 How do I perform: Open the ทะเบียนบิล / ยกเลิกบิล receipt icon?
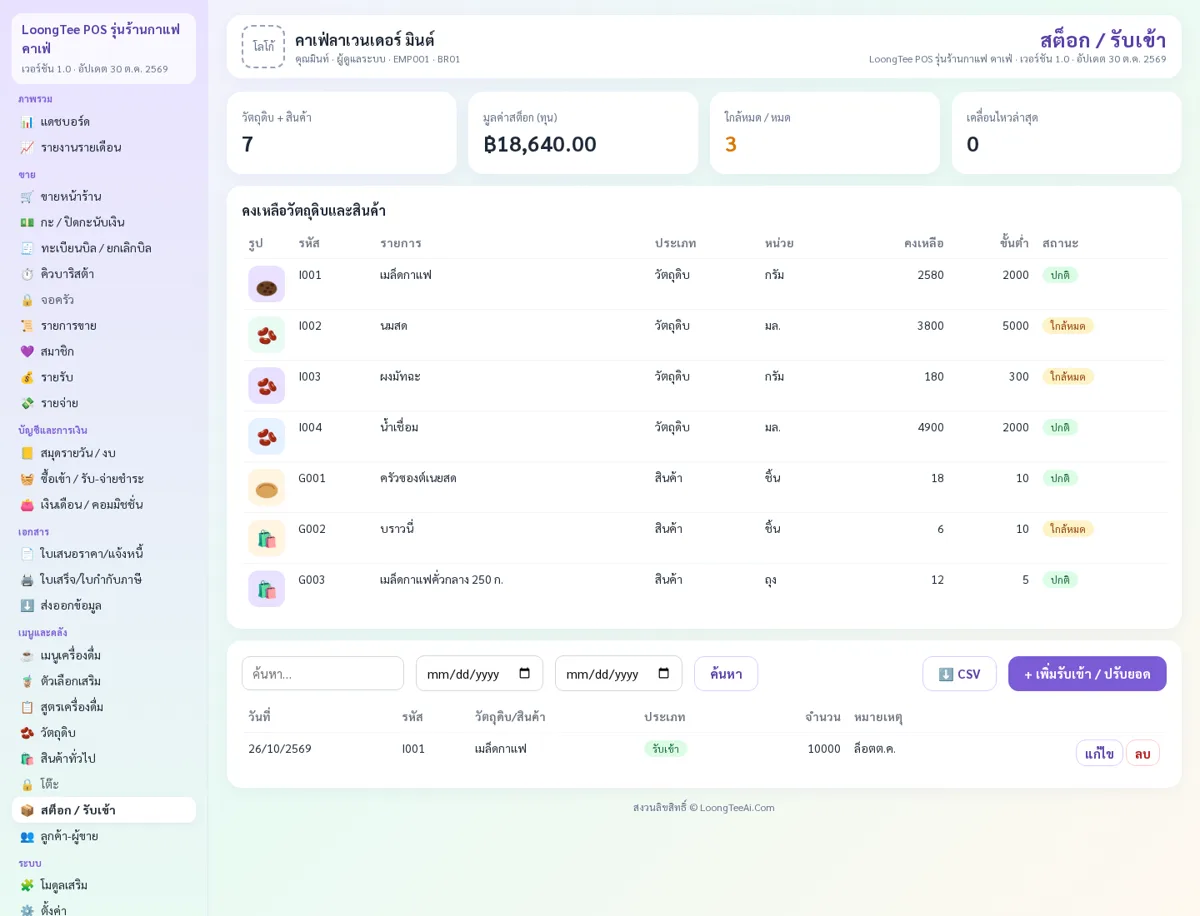coord(27,248)
